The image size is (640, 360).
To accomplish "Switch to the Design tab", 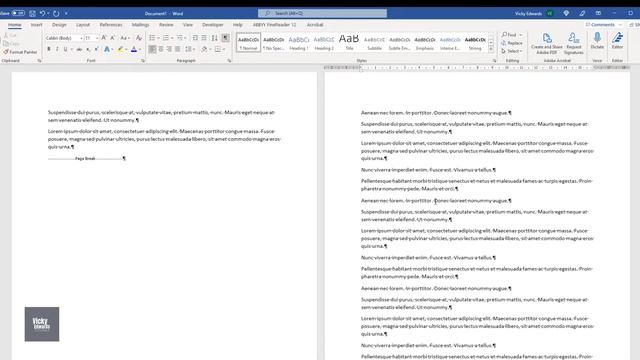I will click(59, 24).
